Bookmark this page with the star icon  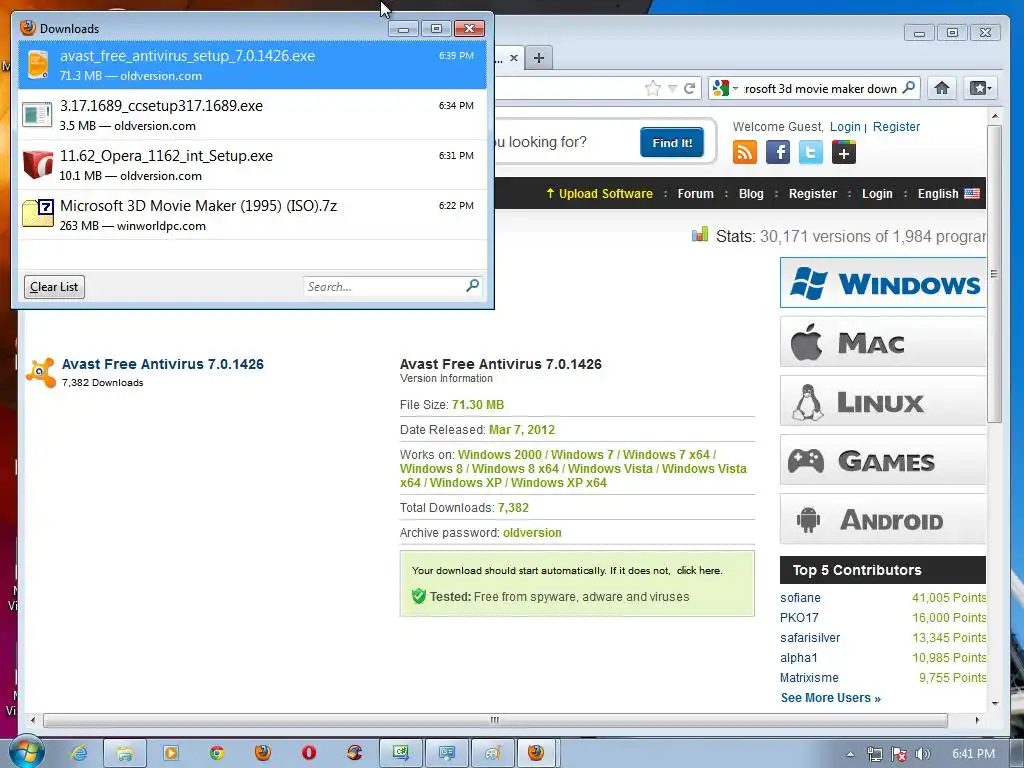(x=652, y=88)
